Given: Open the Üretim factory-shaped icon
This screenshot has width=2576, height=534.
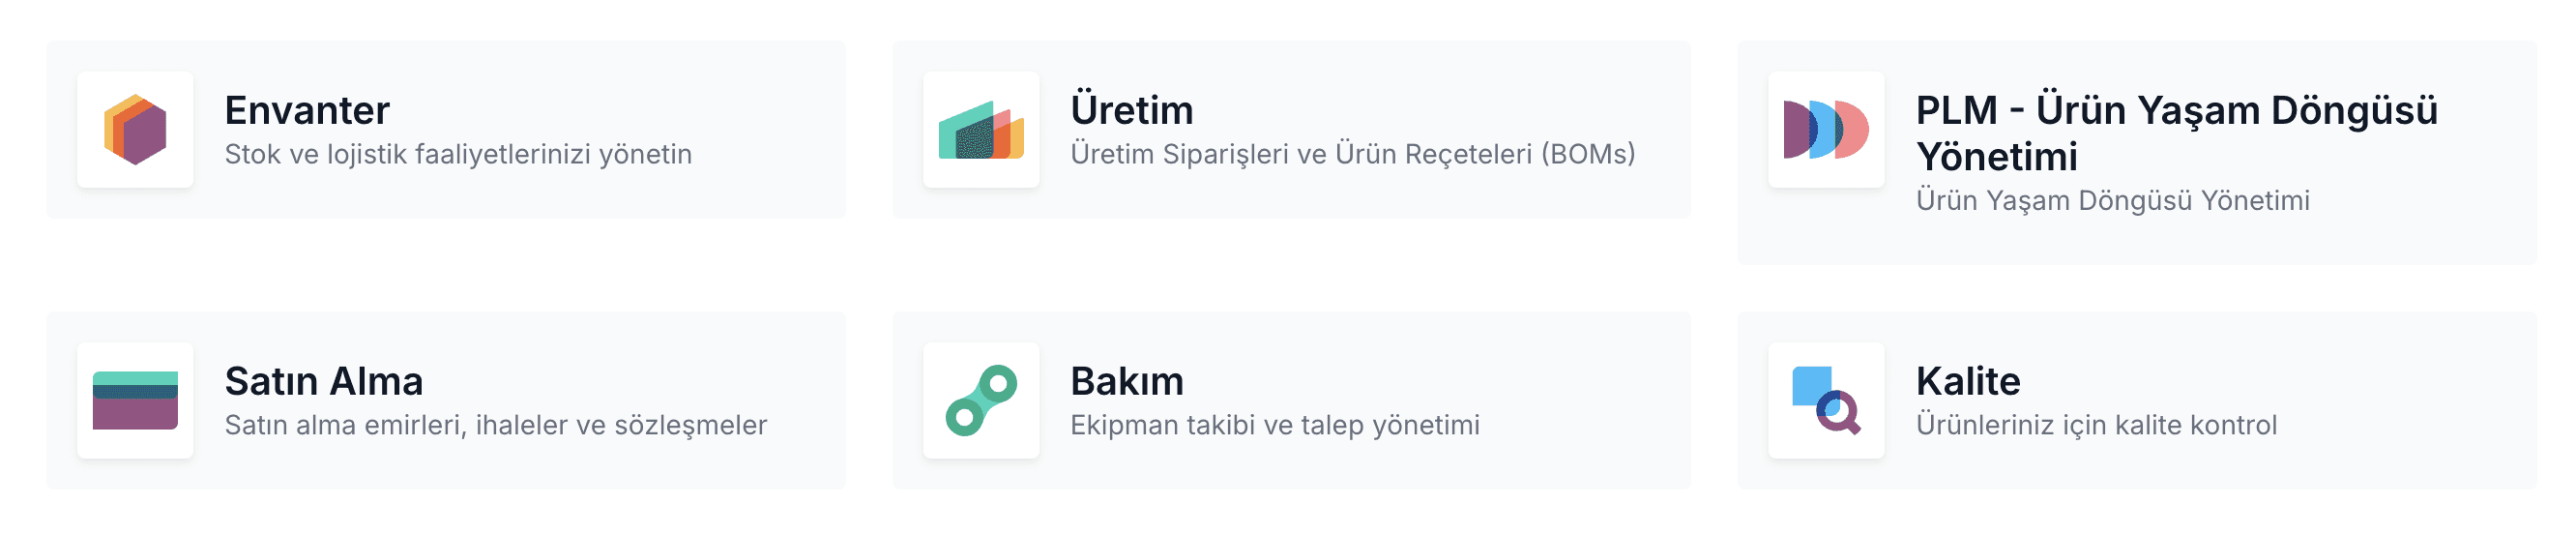Looking at the screenshot, I should click(981, 130).
